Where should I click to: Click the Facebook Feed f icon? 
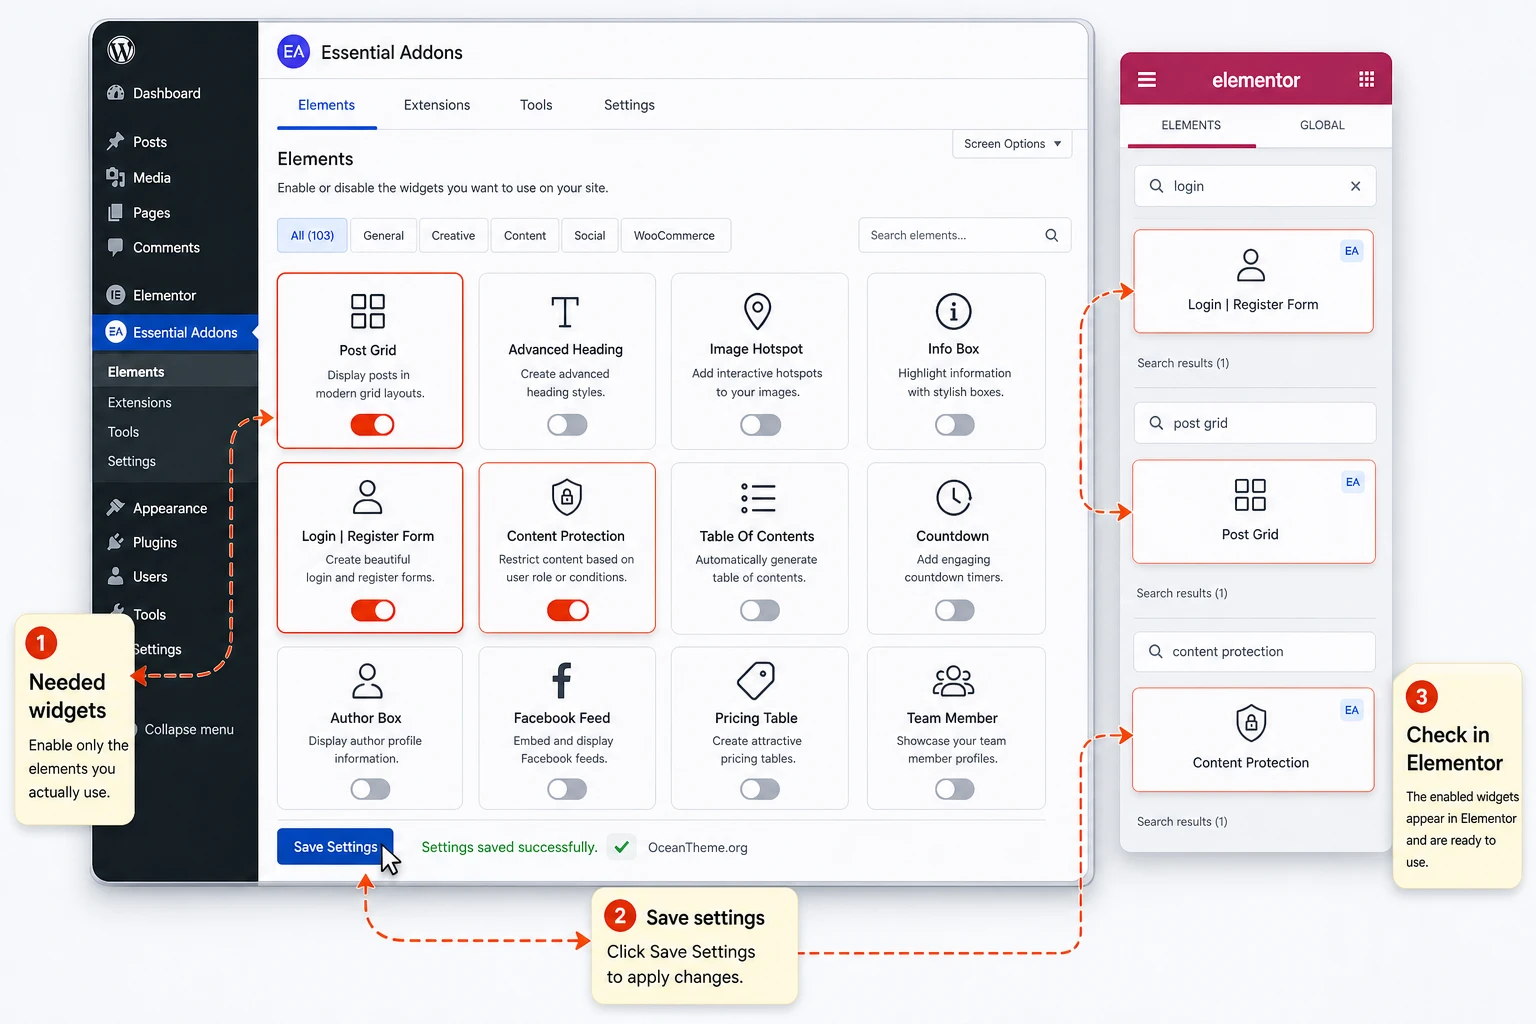tap(562, 681)
